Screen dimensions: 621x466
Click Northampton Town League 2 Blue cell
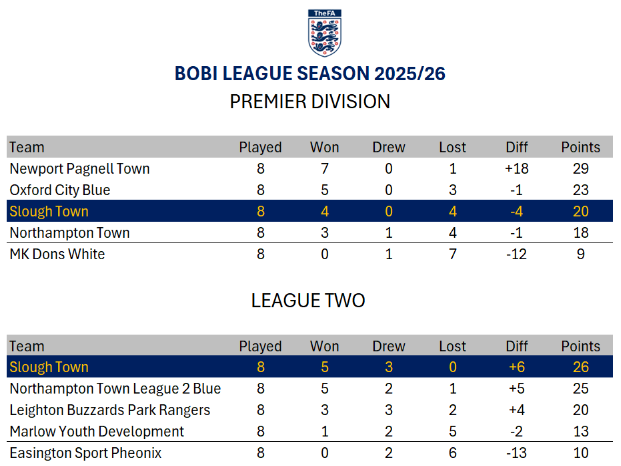pyautogui.click(x=115, y=388)
